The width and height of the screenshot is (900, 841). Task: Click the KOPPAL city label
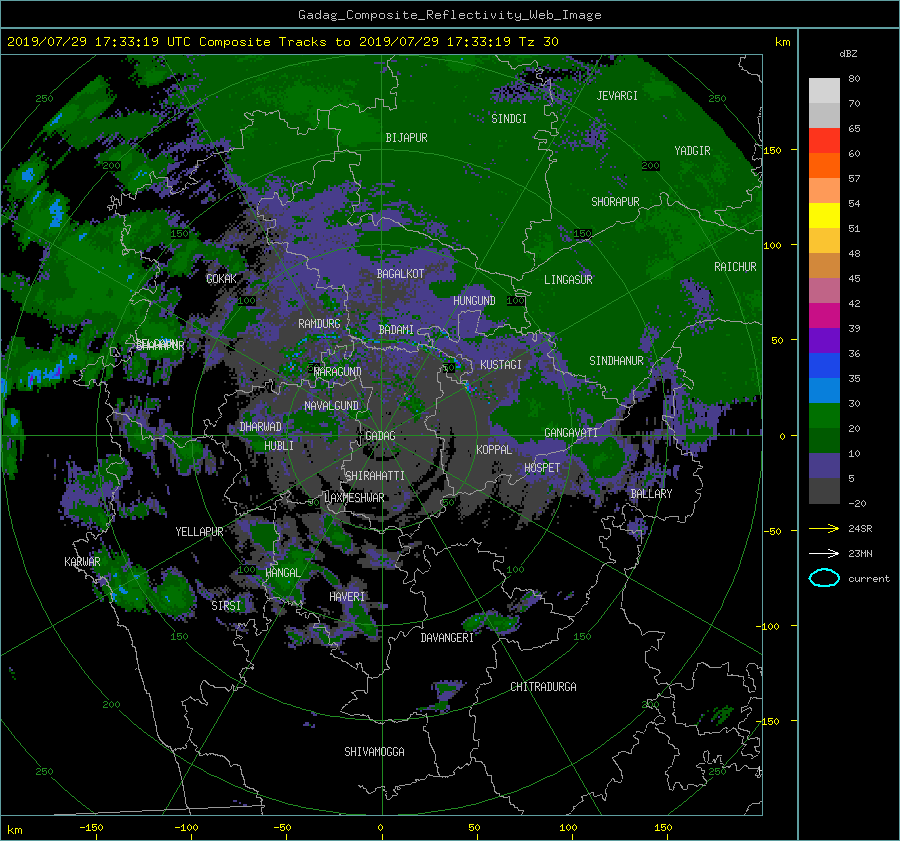(x=494, y=450)
